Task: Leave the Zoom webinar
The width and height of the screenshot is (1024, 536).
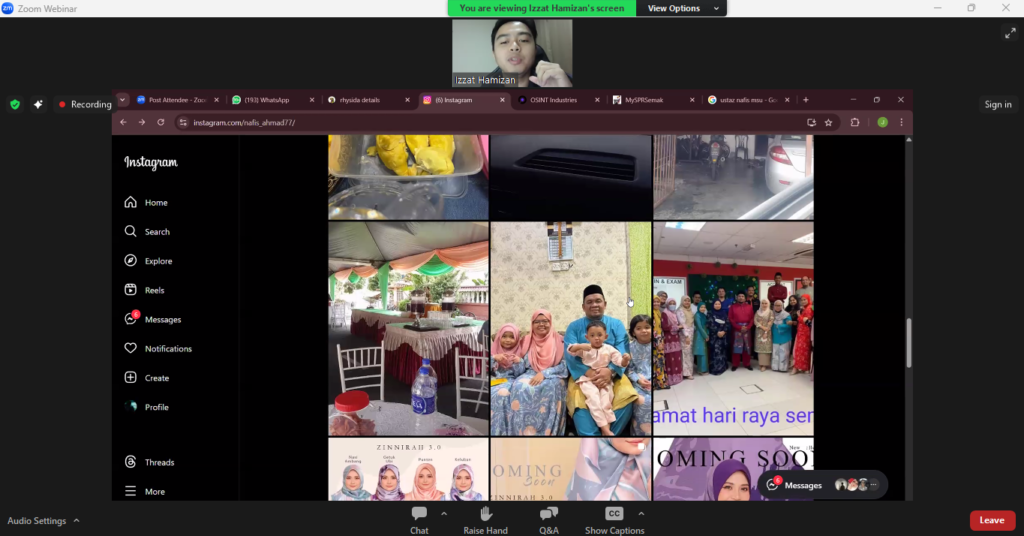Action: pos(992,520)
